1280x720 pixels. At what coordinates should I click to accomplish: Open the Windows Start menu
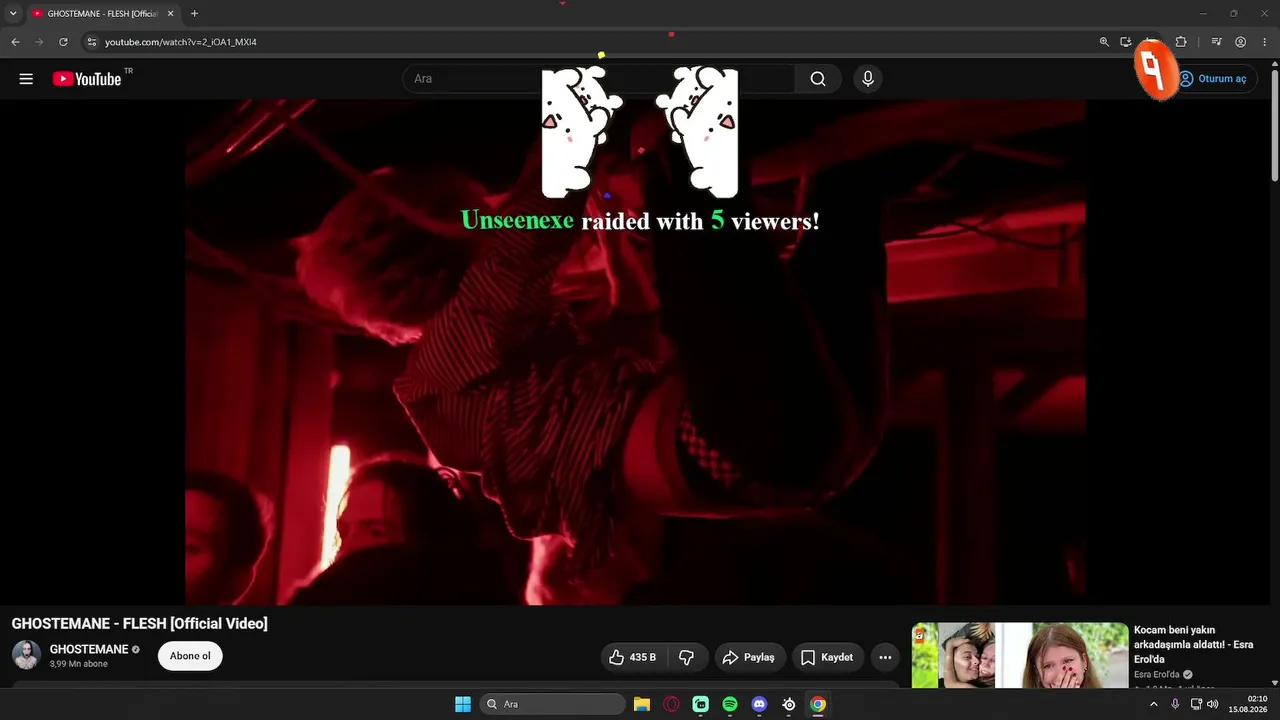tap(463, 704)
